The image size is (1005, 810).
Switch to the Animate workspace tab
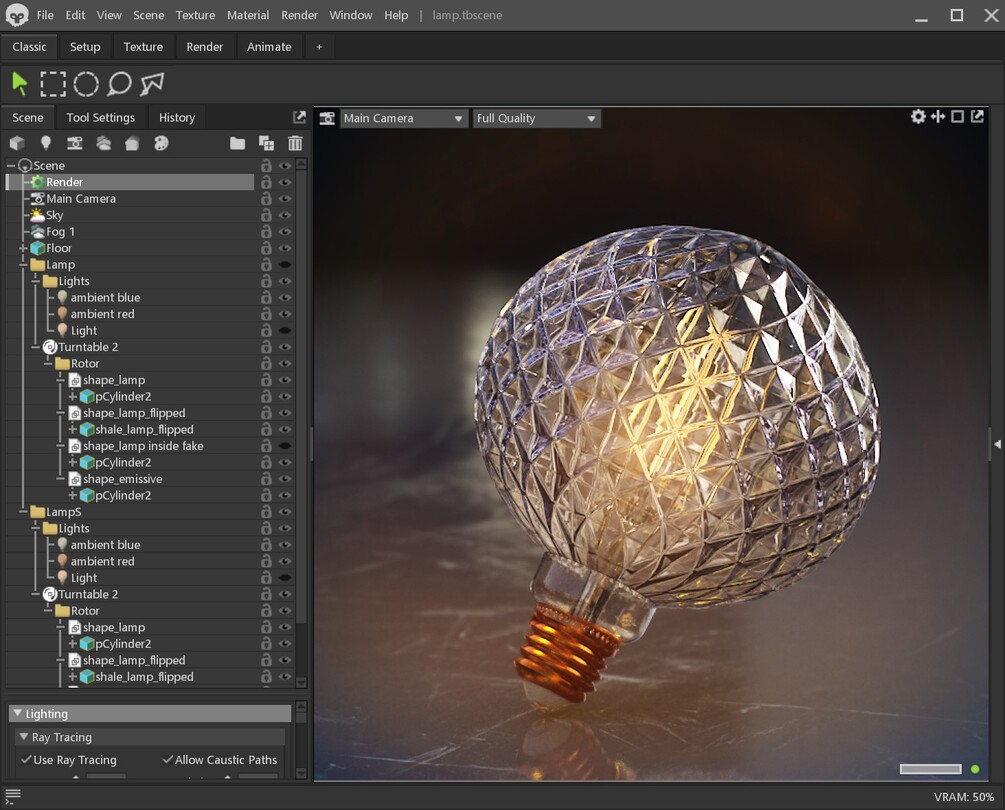(x=269, y=47)
